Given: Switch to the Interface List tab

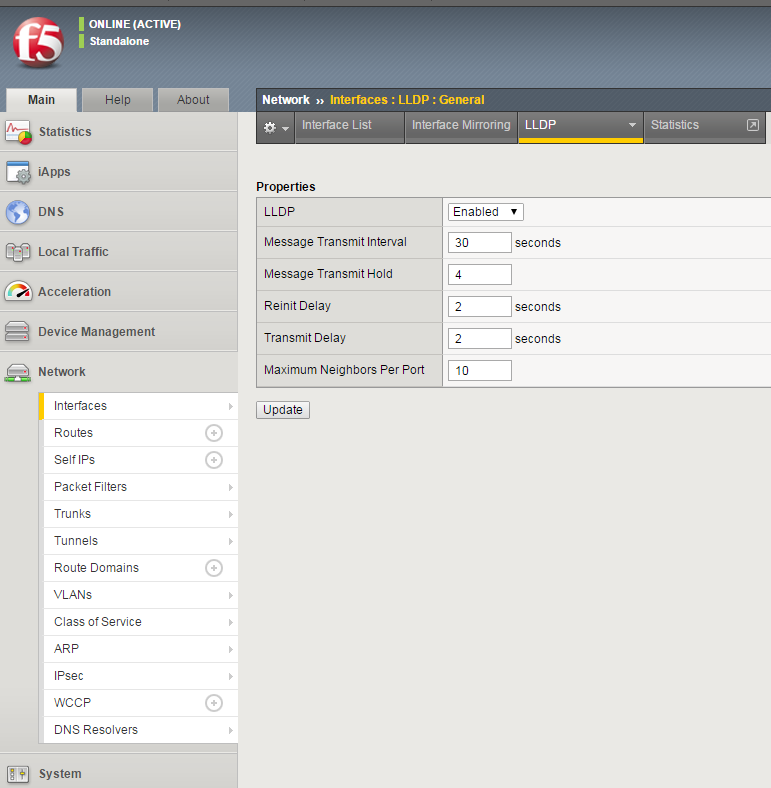Looking at the screenshot, I should (337, 125).
